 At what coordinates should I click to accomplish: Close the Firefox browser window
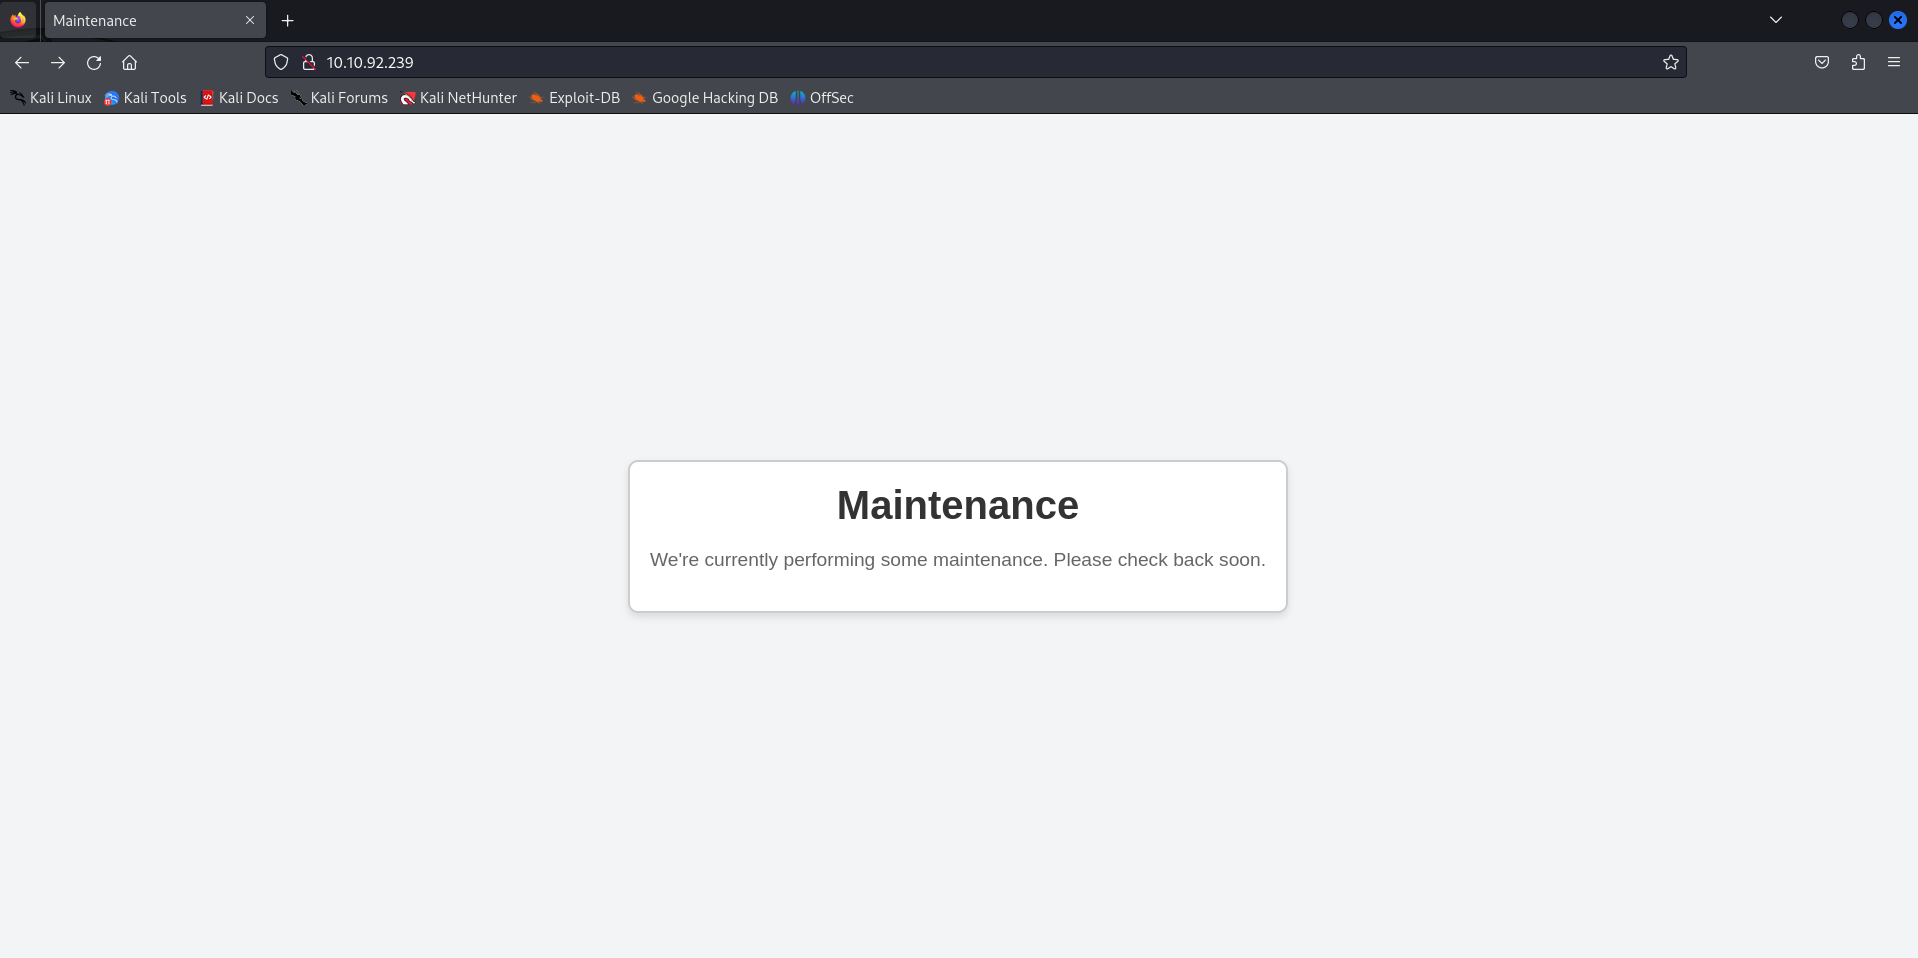pyautogui.click(x=1898, y=20)
